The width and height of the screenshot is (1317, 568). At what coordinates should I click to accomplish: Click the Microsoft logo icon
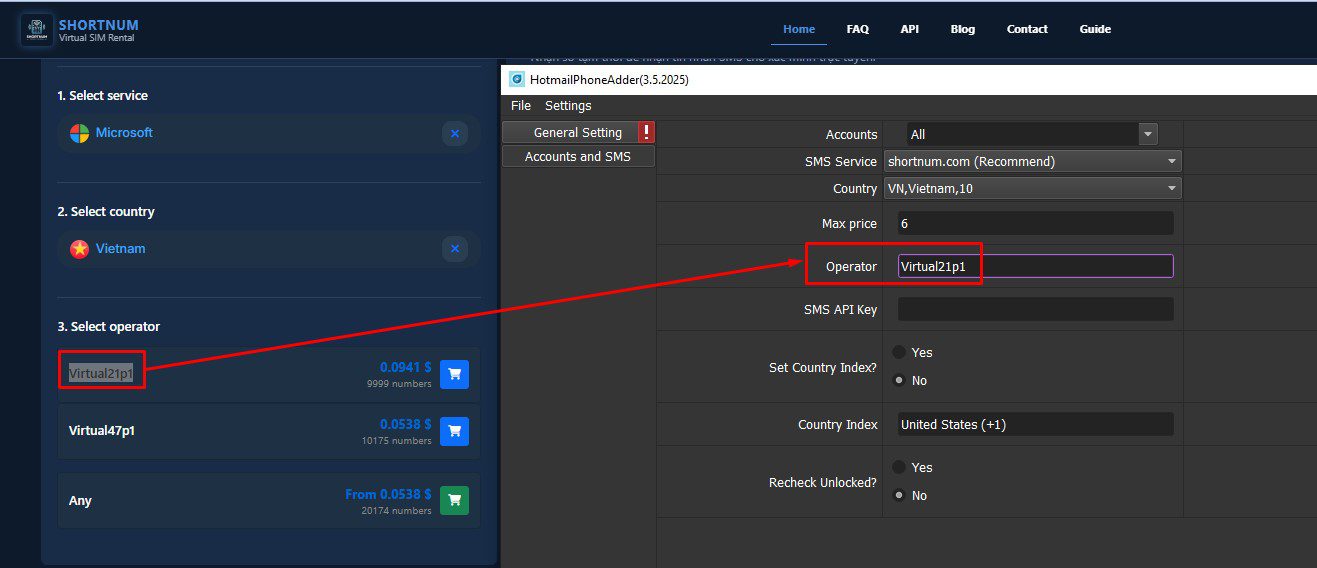[80, 133]
